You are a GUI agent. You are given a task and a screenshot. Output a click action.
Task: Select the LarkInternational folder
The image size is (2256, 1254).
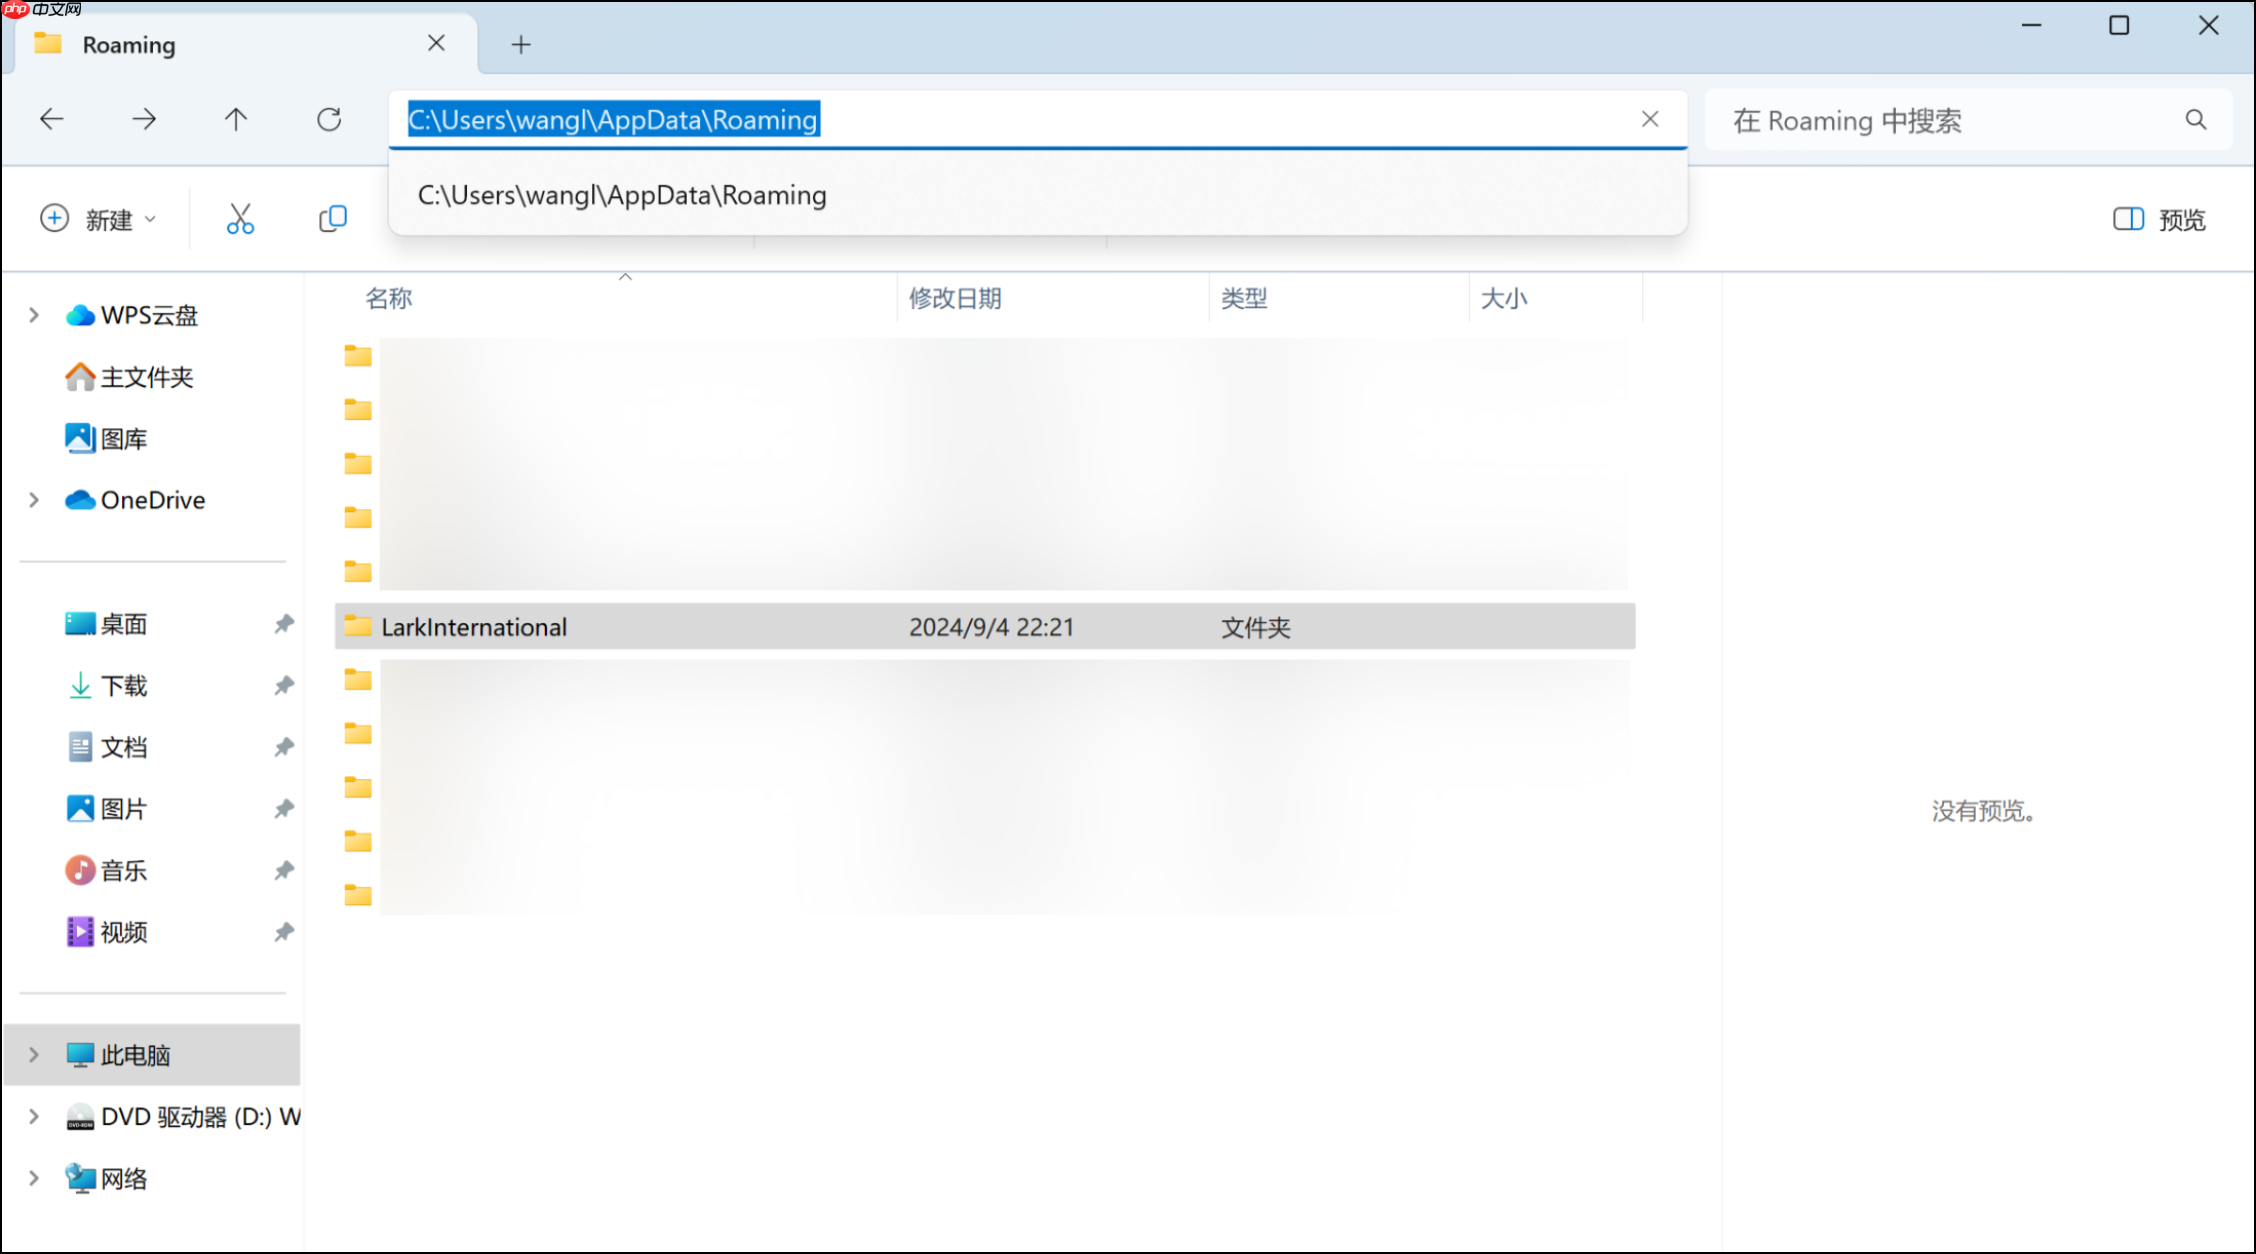pos(474,627)
